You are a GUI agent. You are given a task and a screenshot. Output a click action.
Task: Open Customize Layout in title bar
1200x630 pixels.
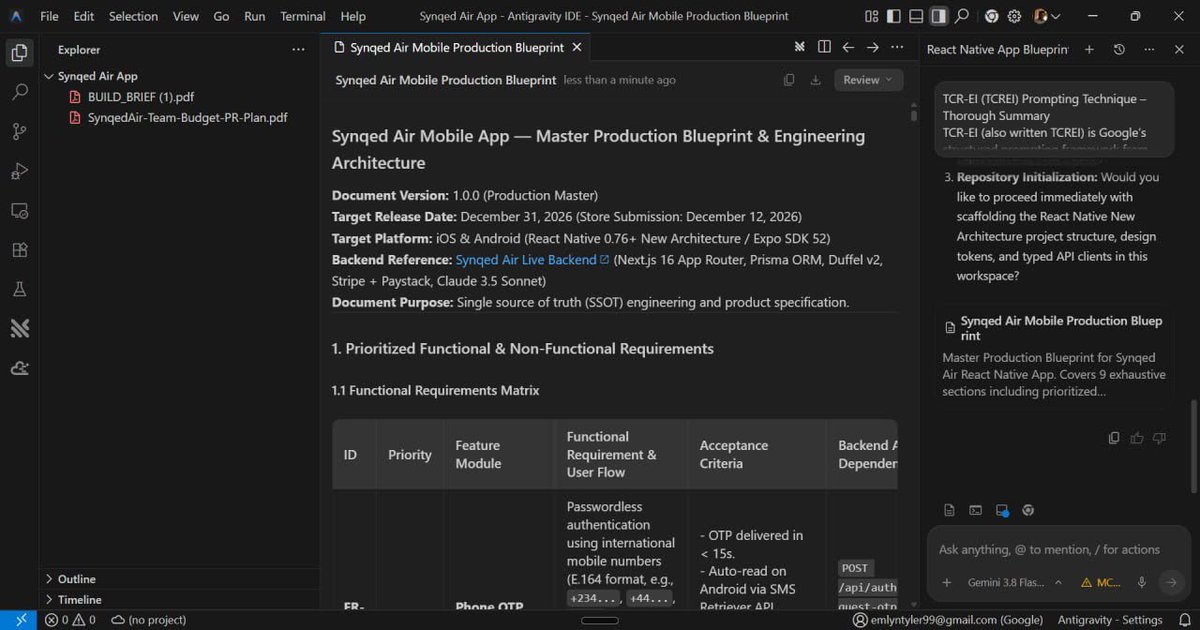point(872,16)
